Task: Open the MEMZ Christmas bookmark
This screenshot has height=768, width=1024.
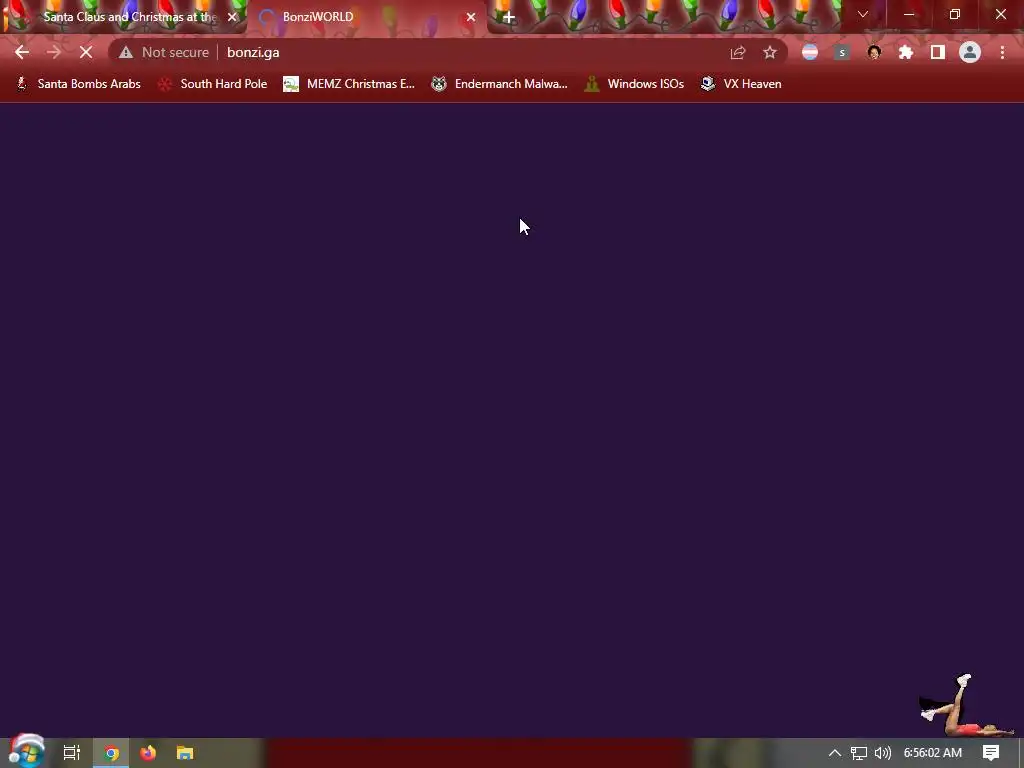Action: tap(349, 84)
